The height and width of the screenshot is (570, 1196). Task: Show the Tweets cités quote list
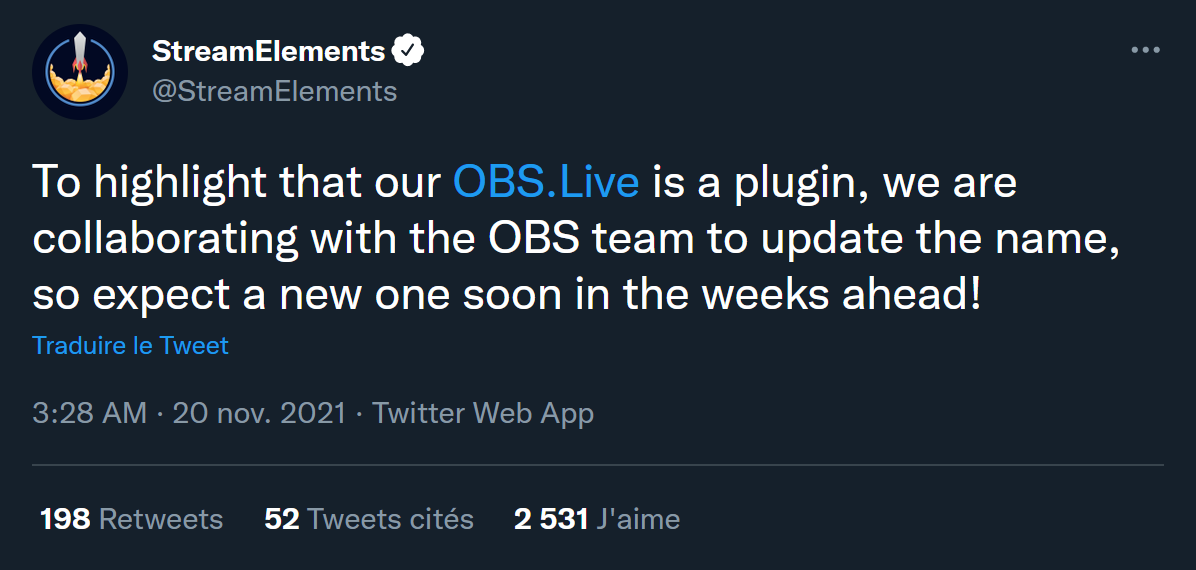tap(390, 519)
